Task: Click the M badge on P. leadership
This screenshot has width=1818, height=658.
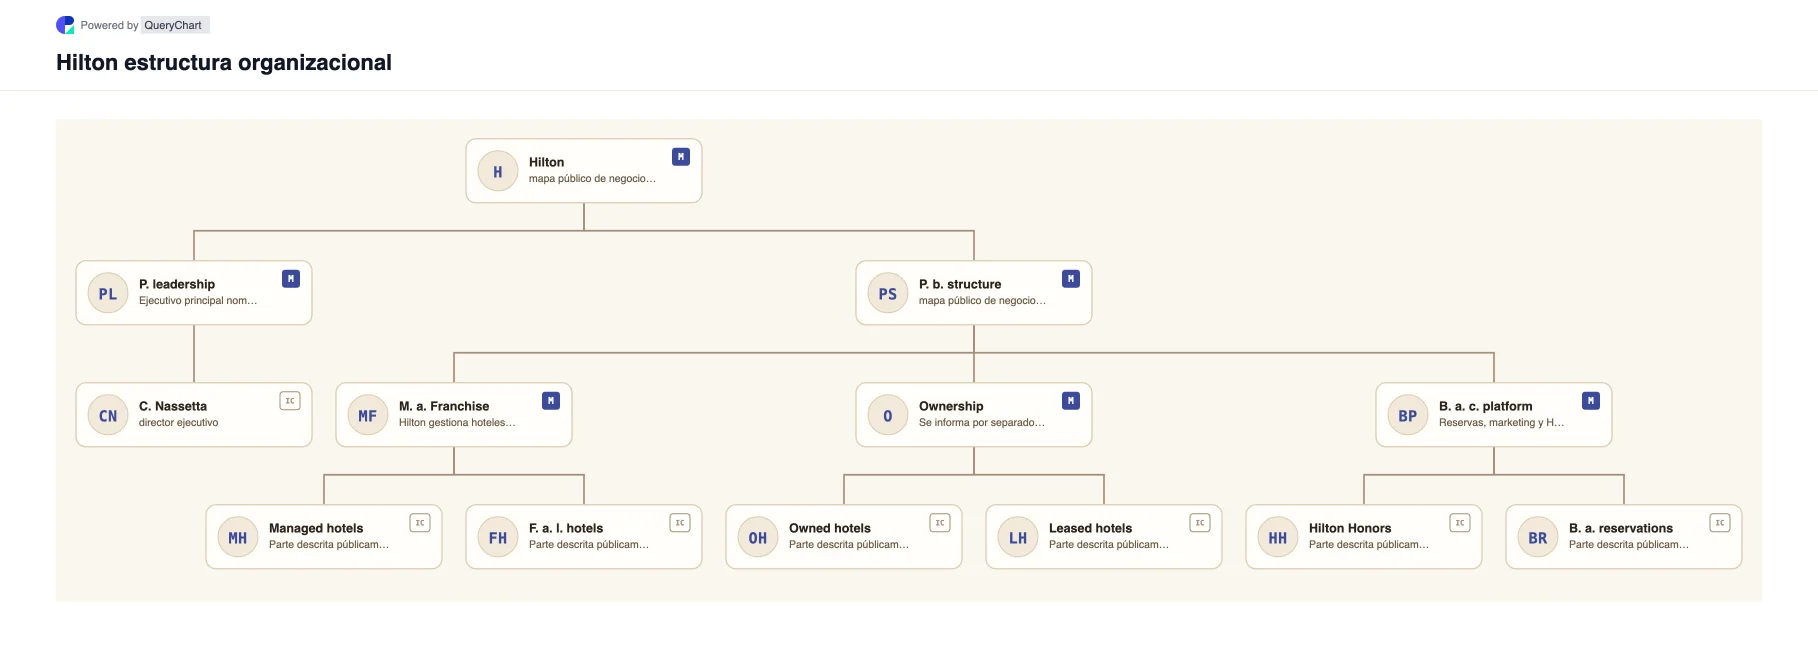Action: tap(291, 279)
